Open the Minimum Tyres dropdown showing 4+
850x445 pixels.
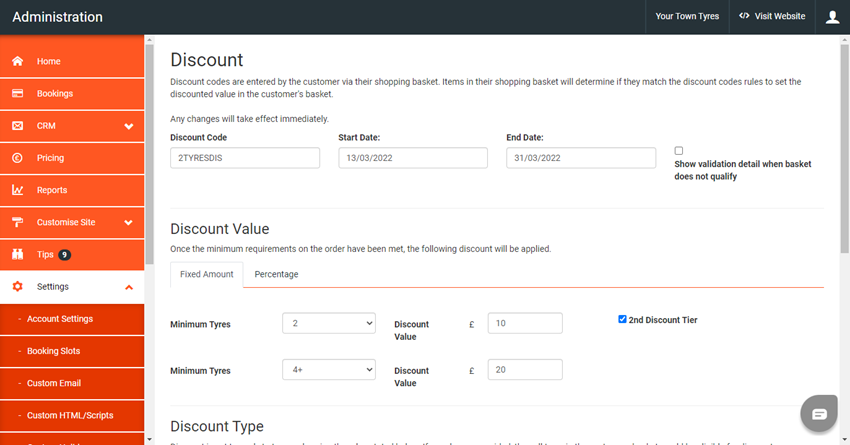pyautogui.click(x=328, y=370)
